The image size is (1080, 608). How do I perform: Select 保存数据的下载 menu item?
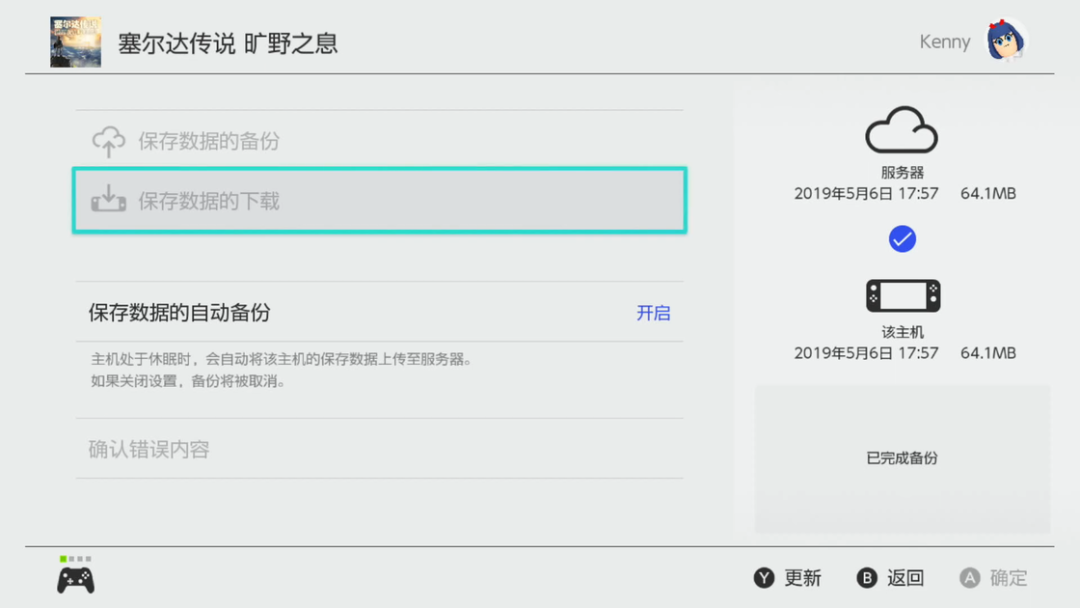tap(209, 201)
